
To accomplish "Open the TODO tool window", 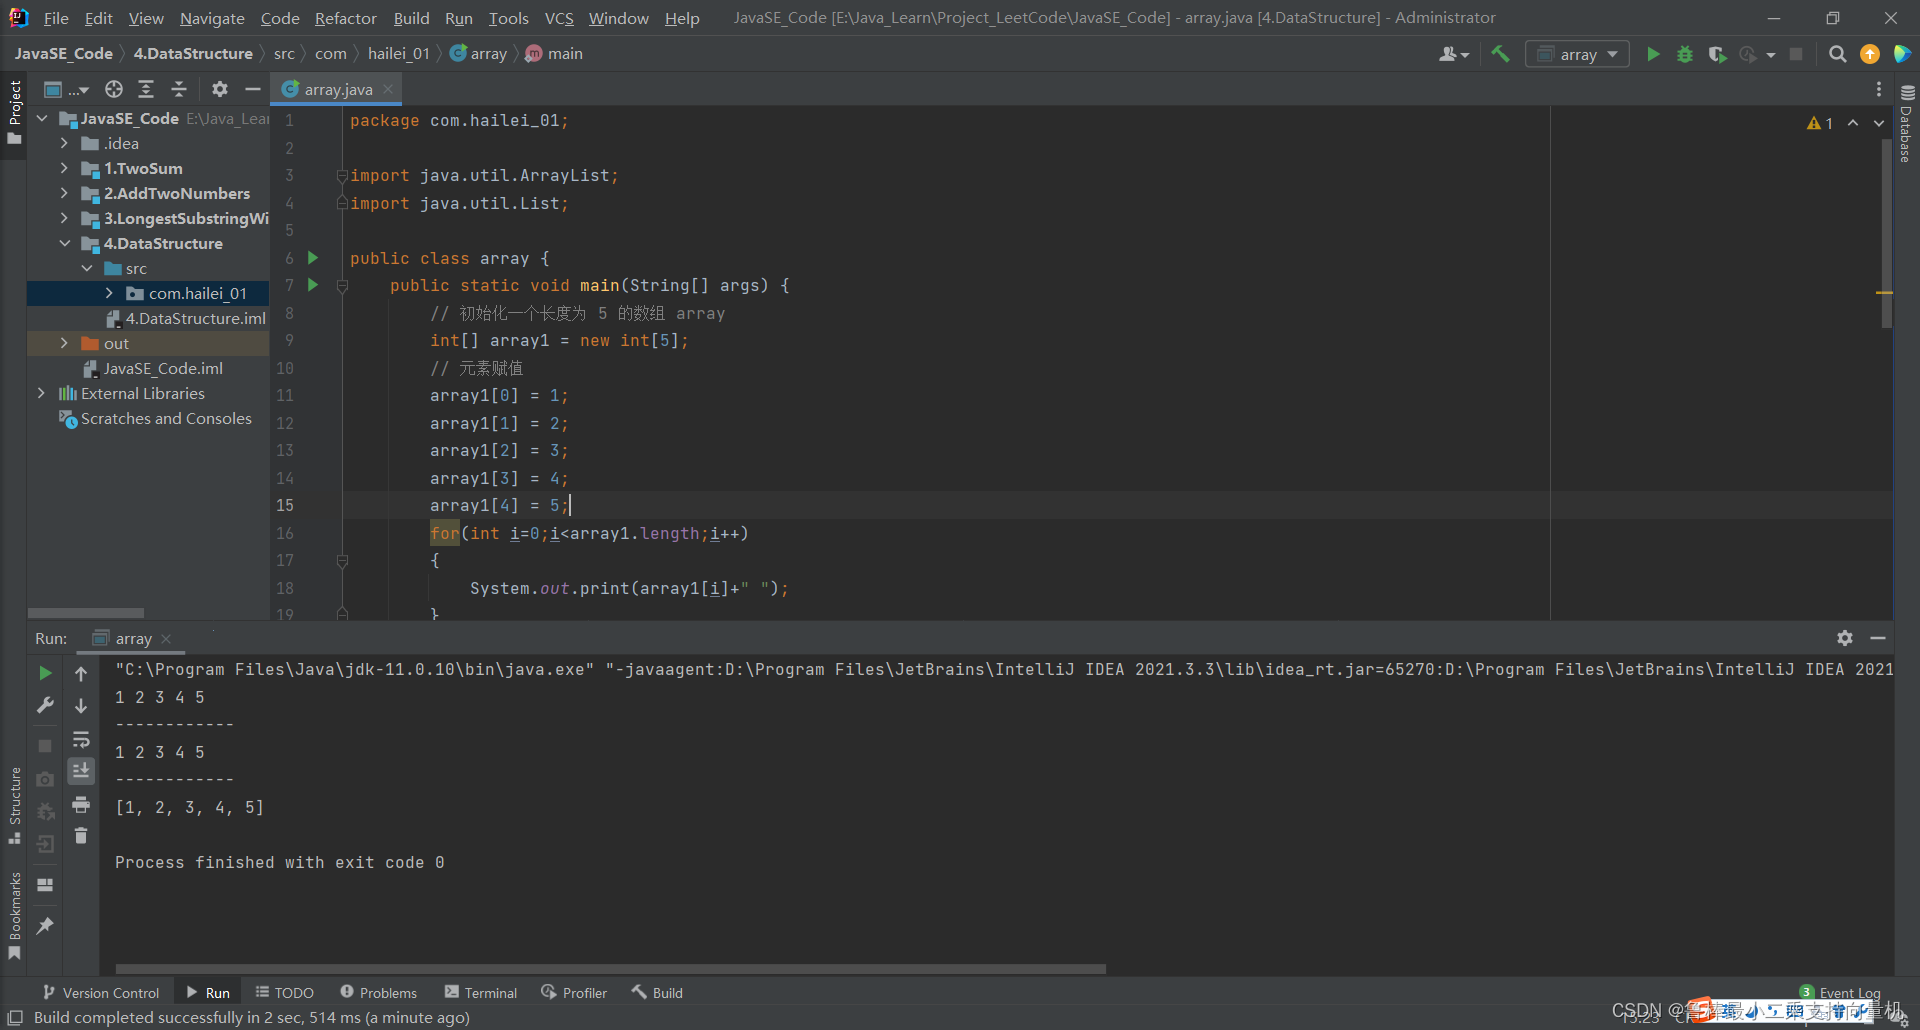I will click(285, 992).
